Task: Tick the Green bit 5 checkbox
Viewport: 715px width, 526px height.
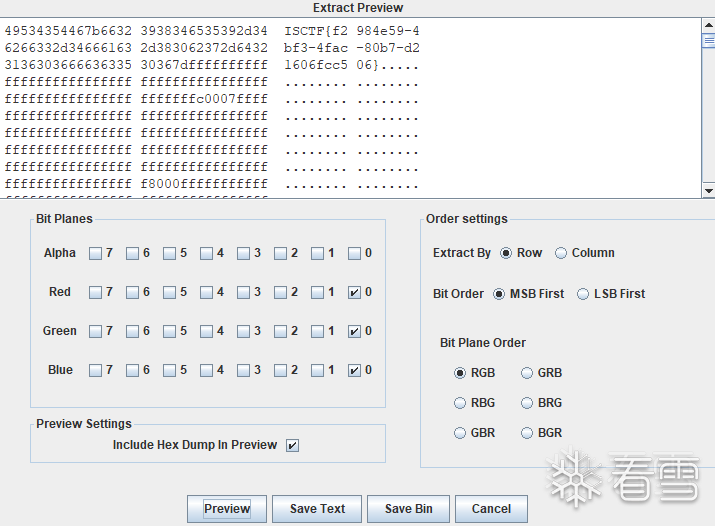Action: [x=169, y=331]
